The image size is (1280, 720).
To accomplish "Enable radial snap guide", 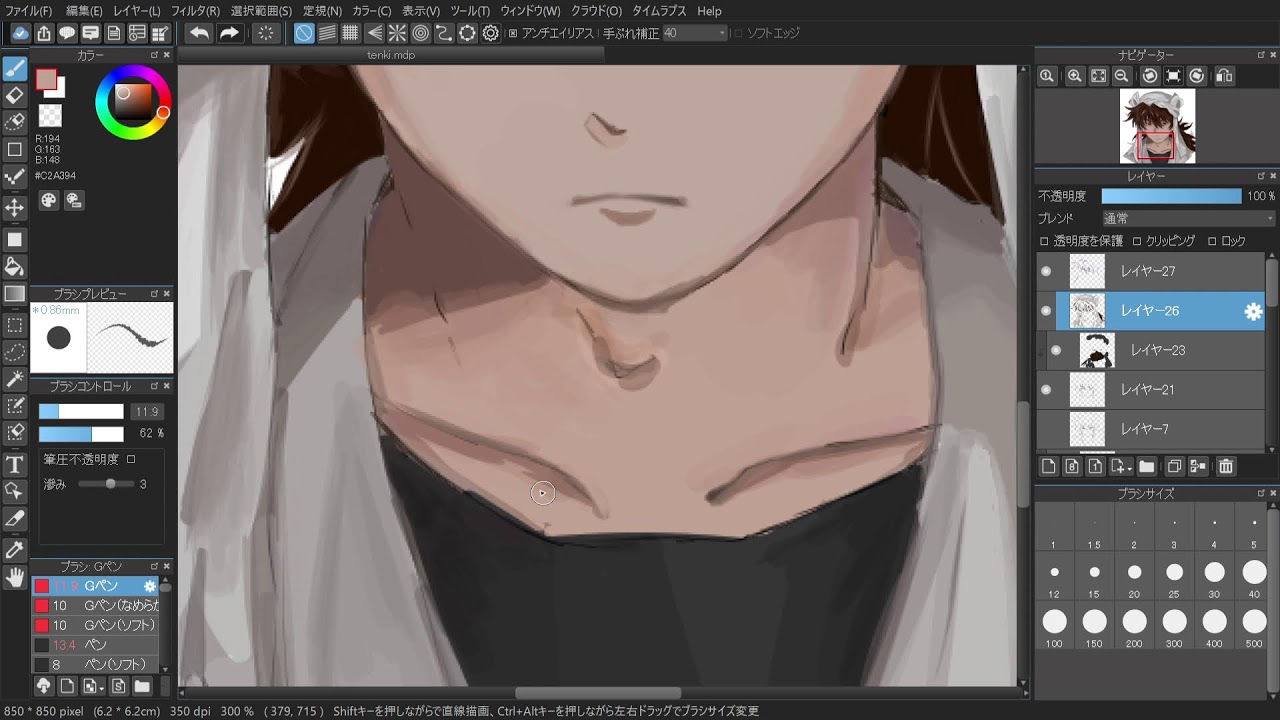I will pos(397,33).
